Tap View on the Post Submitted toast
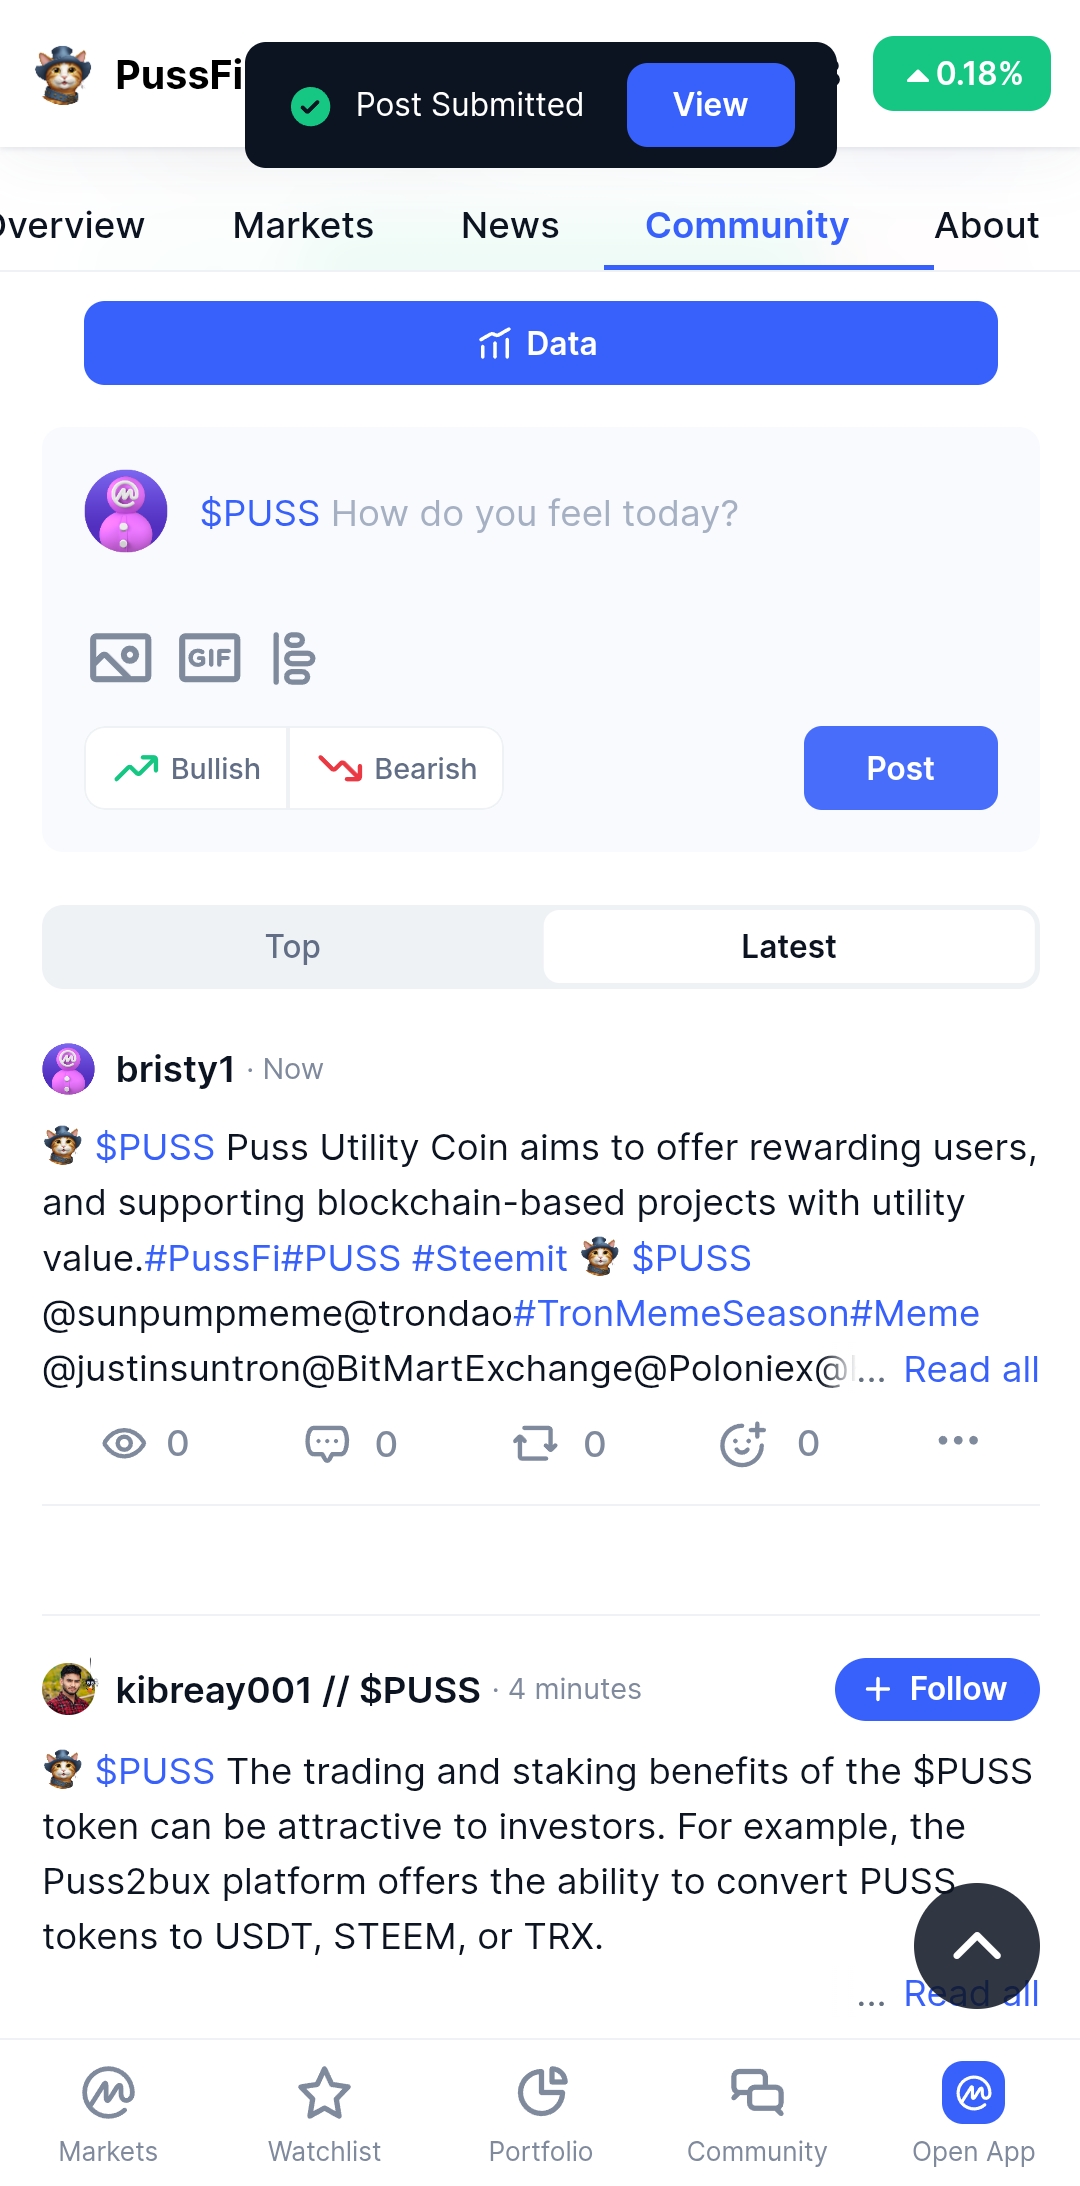The width and height of the screenshot is (1080, 2186). coord(711,105)
